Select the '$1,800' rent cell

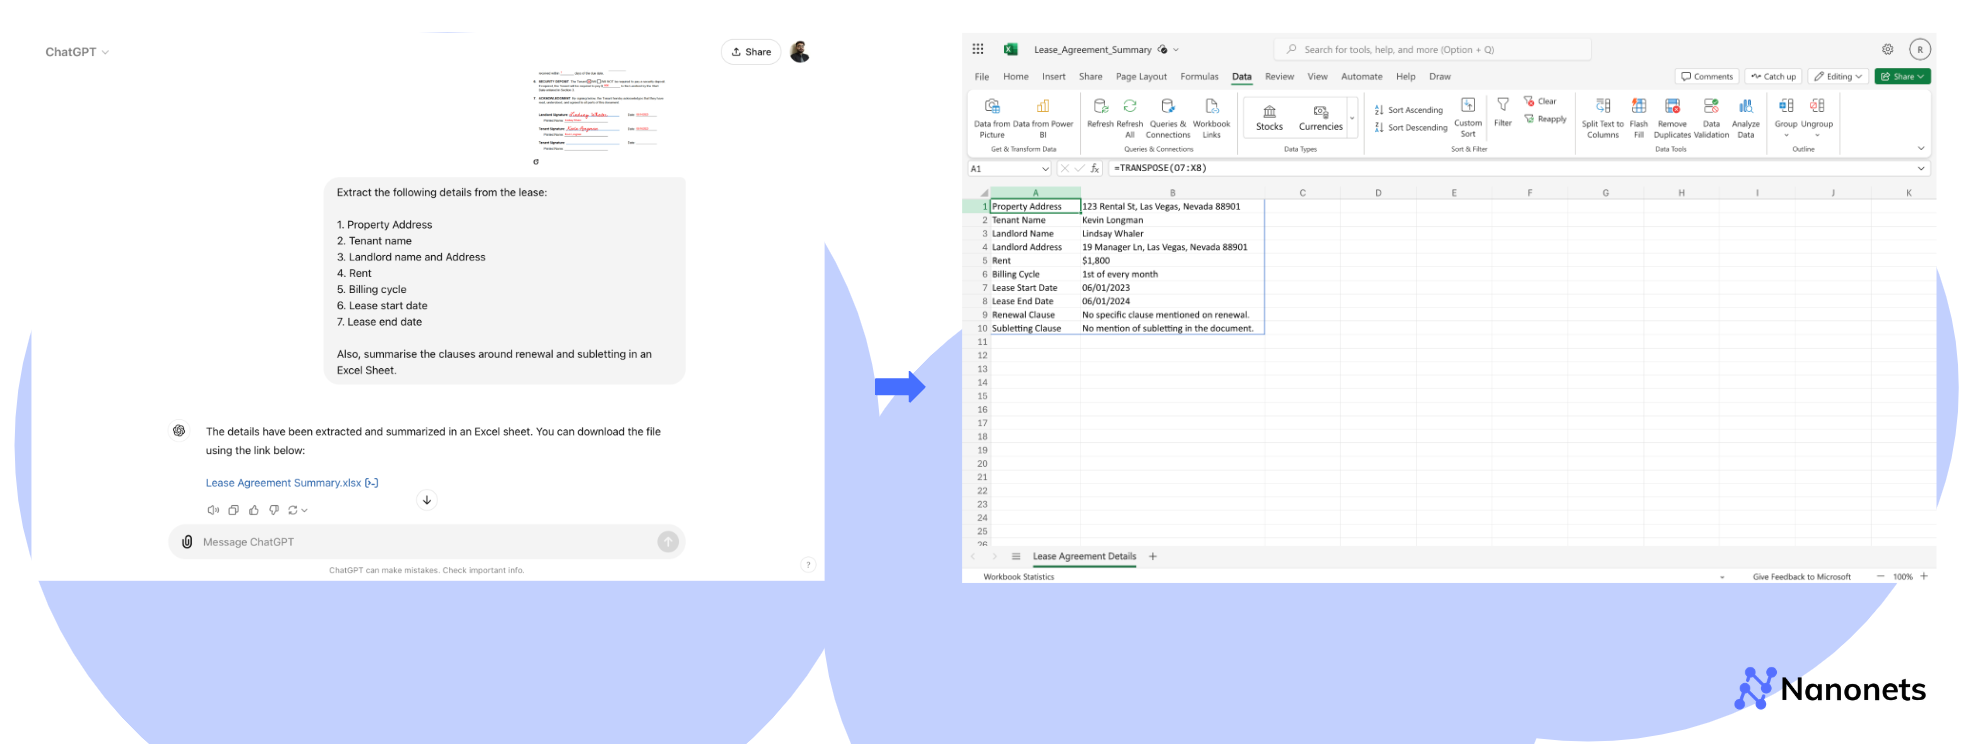click(x=1172, y=260)
